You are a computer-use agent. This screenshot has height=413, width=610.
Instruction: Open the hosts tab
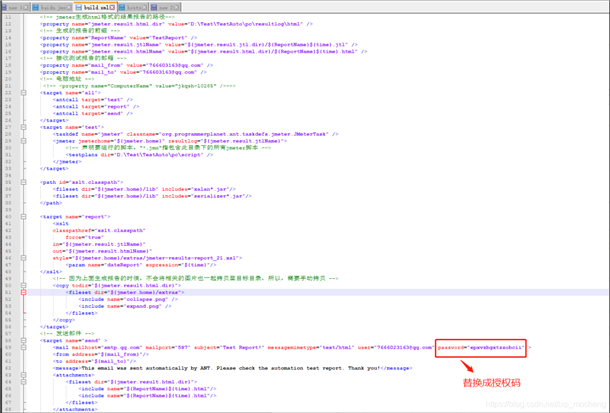pyautogui.click(x=131, y=7)
